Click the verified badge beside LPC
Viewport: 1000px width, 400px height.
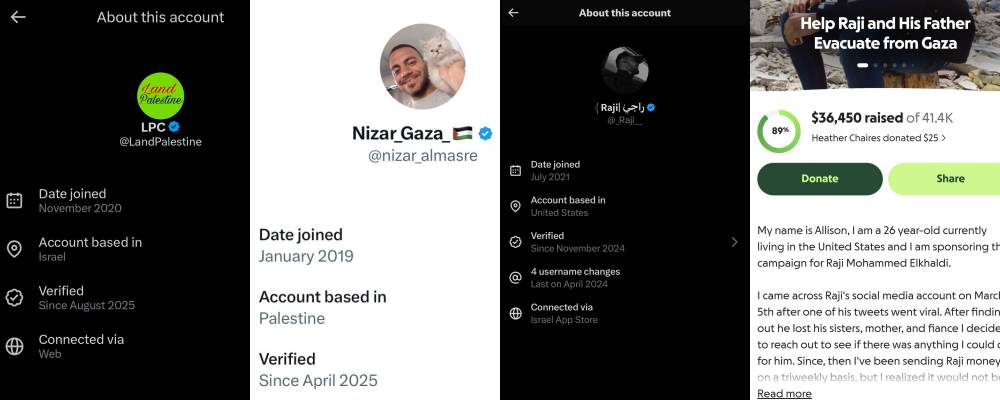click(174, 128)
